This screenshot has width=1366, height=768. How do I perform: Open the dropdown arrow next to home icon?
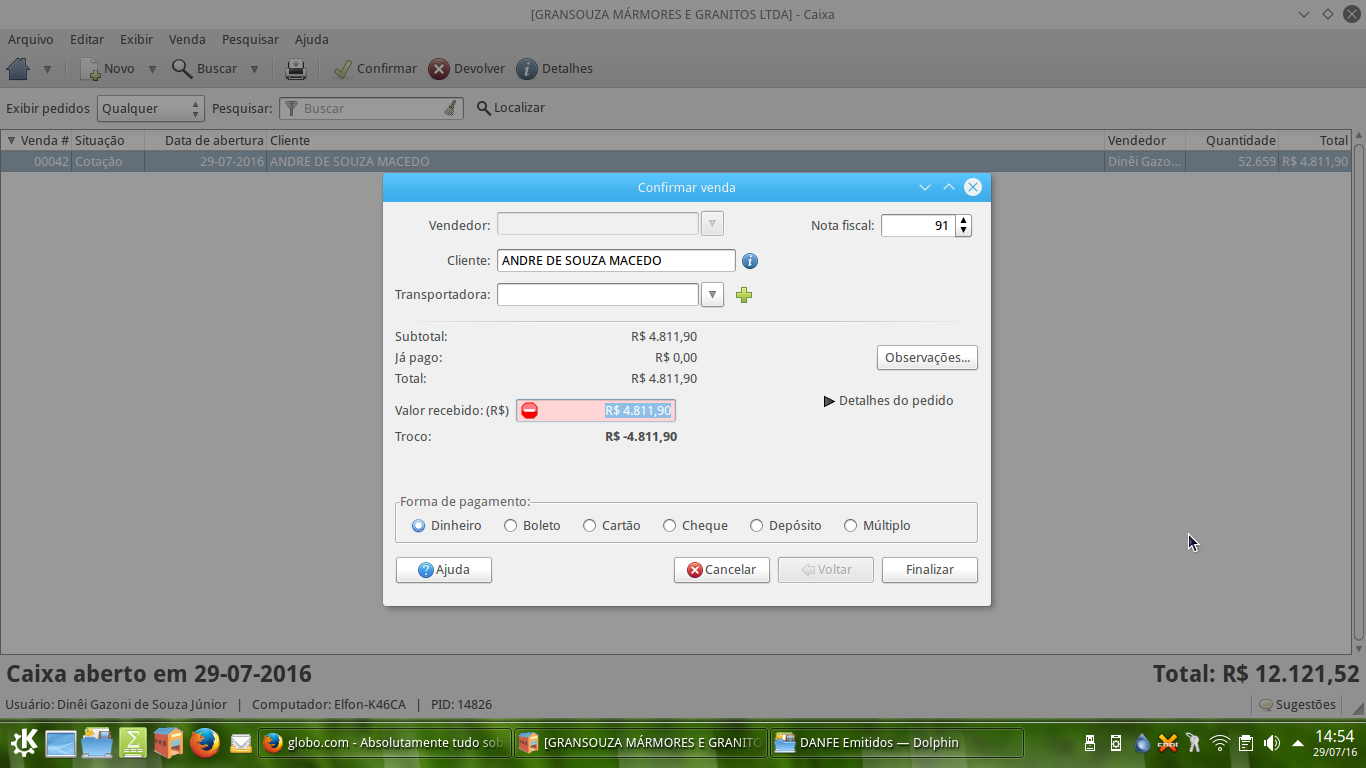coord(47,69)
